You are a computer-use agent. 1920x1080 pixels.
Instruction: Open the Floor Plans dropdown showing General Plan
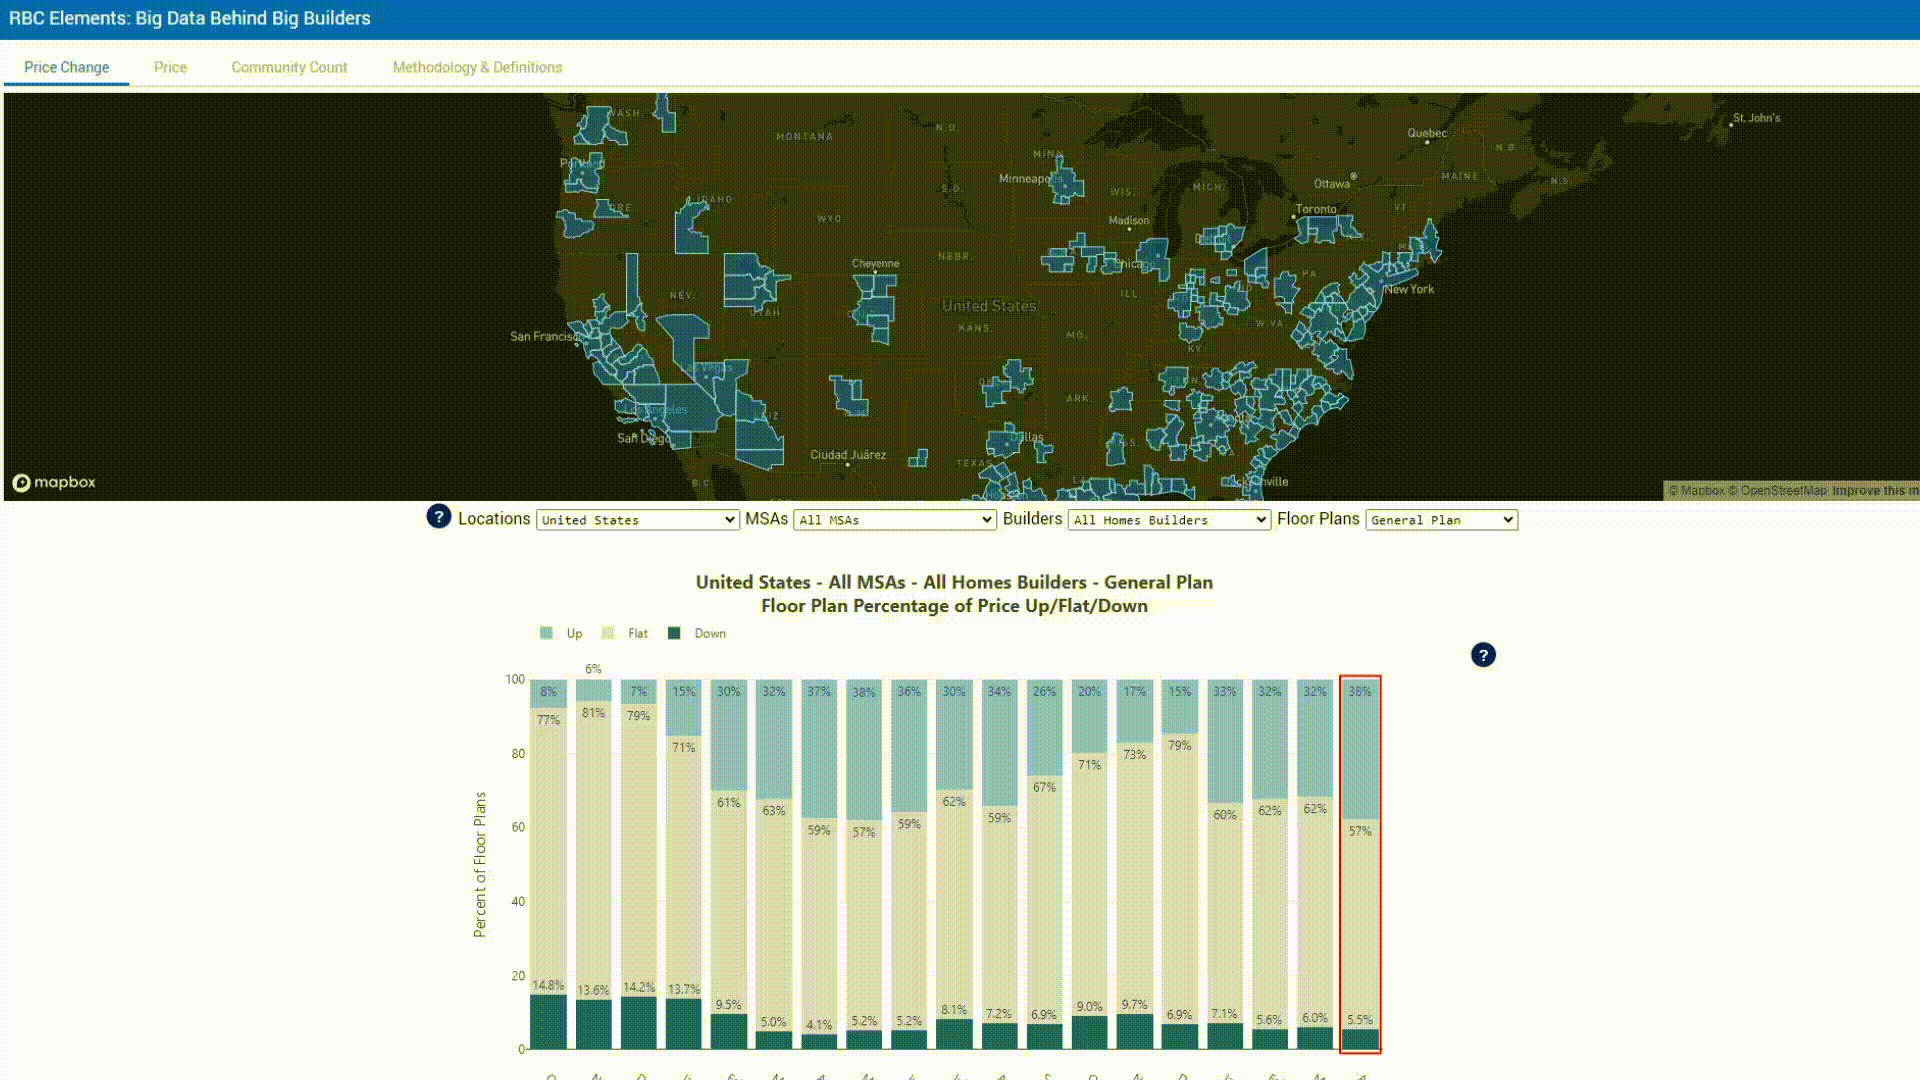[1442, 520]
